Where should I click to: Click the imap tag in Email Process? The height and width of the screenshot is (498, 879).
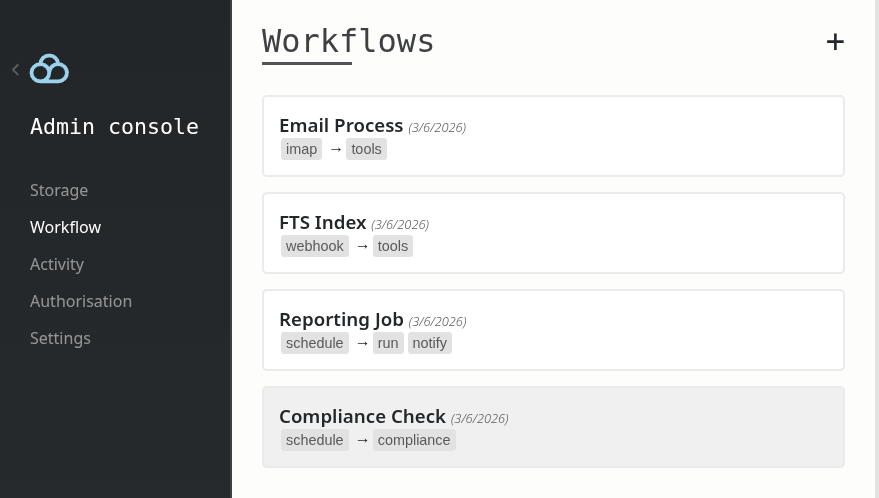301,149
